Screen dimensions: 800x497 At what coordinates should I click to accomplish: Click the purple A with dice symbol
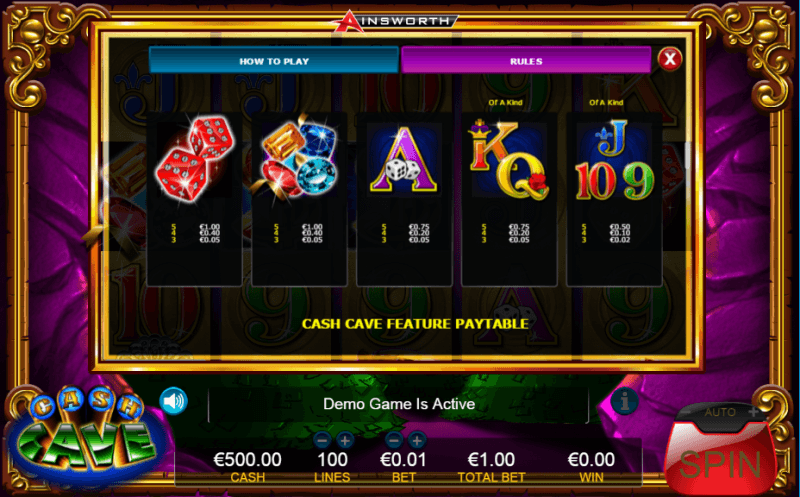(x=404, y=159)
